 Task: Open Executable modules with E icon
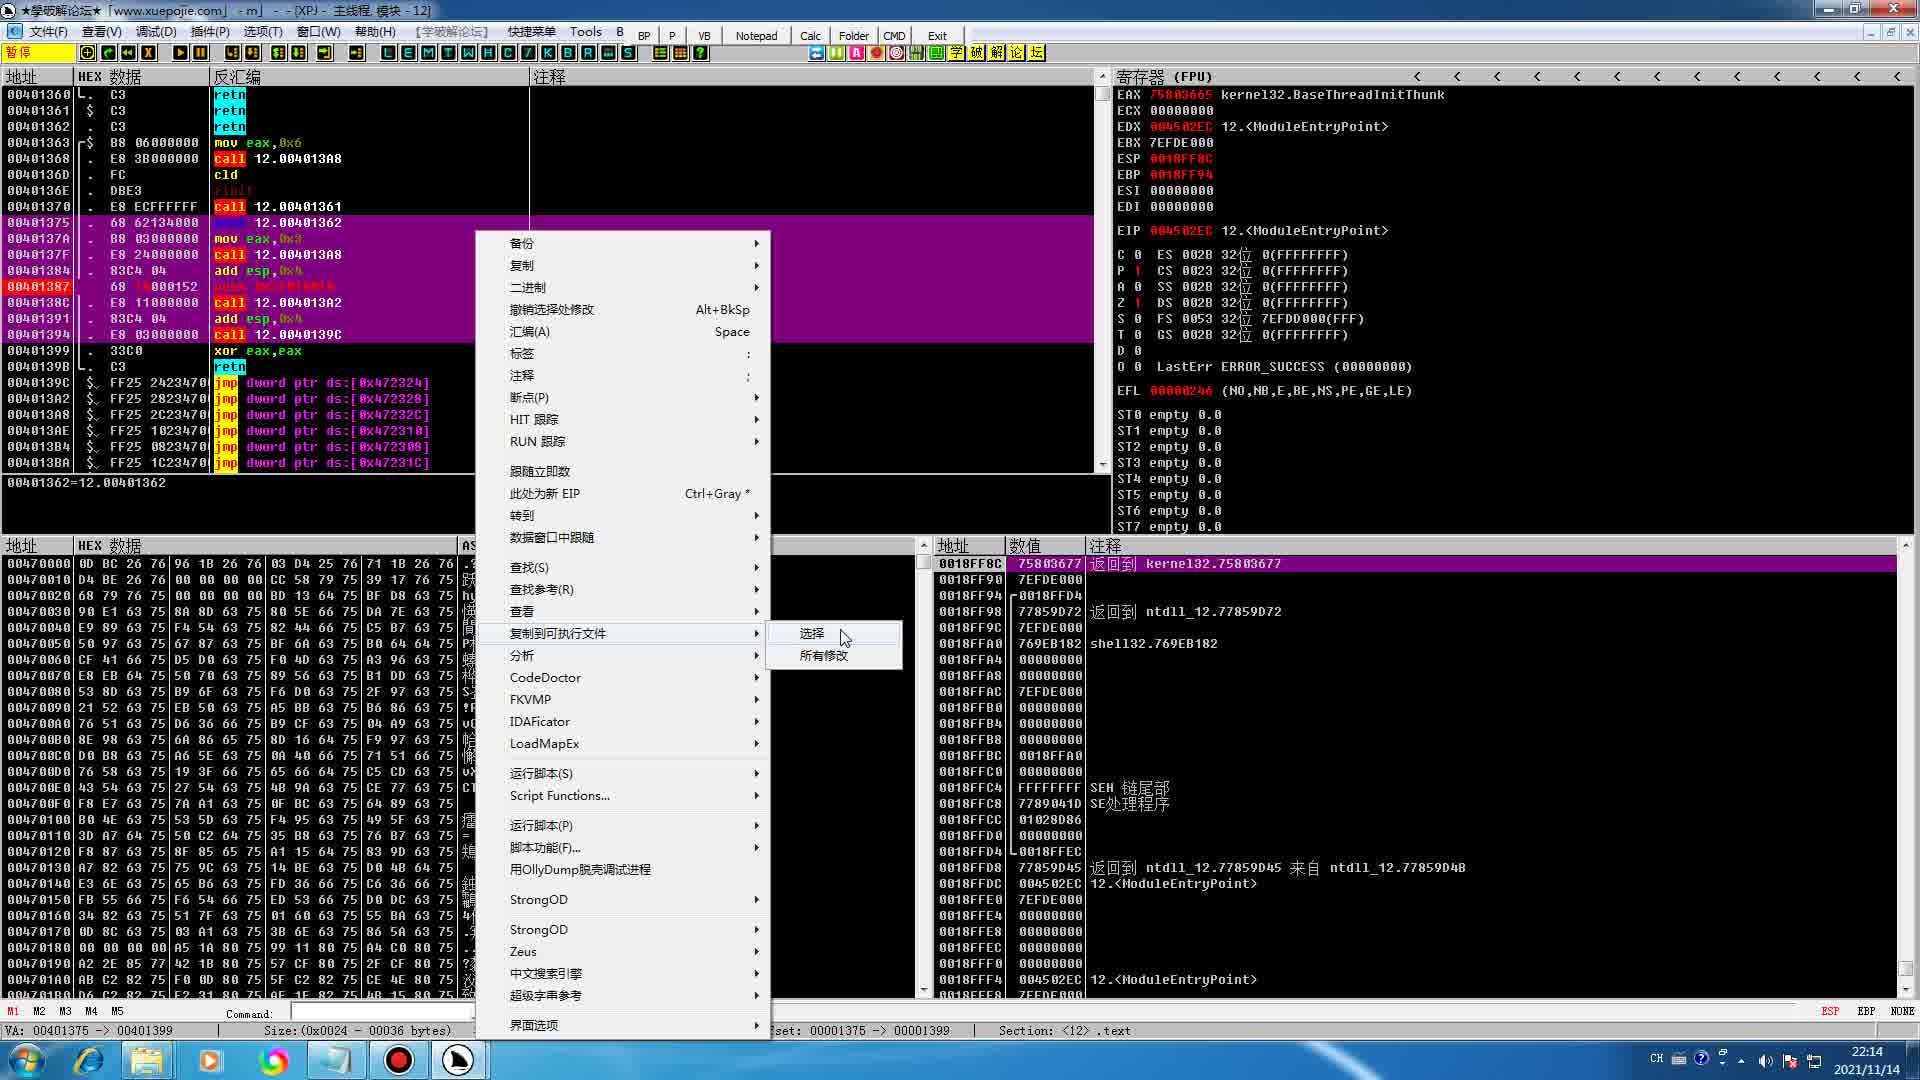[x=408, y=53]
